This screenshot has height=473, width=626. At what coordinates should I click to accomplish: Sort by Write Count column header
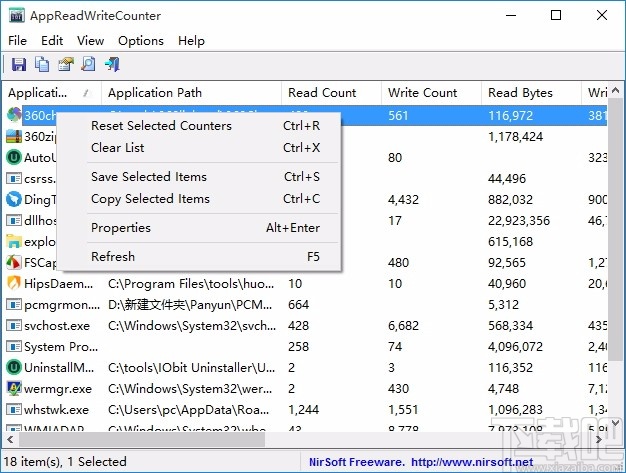click(432, 93)
